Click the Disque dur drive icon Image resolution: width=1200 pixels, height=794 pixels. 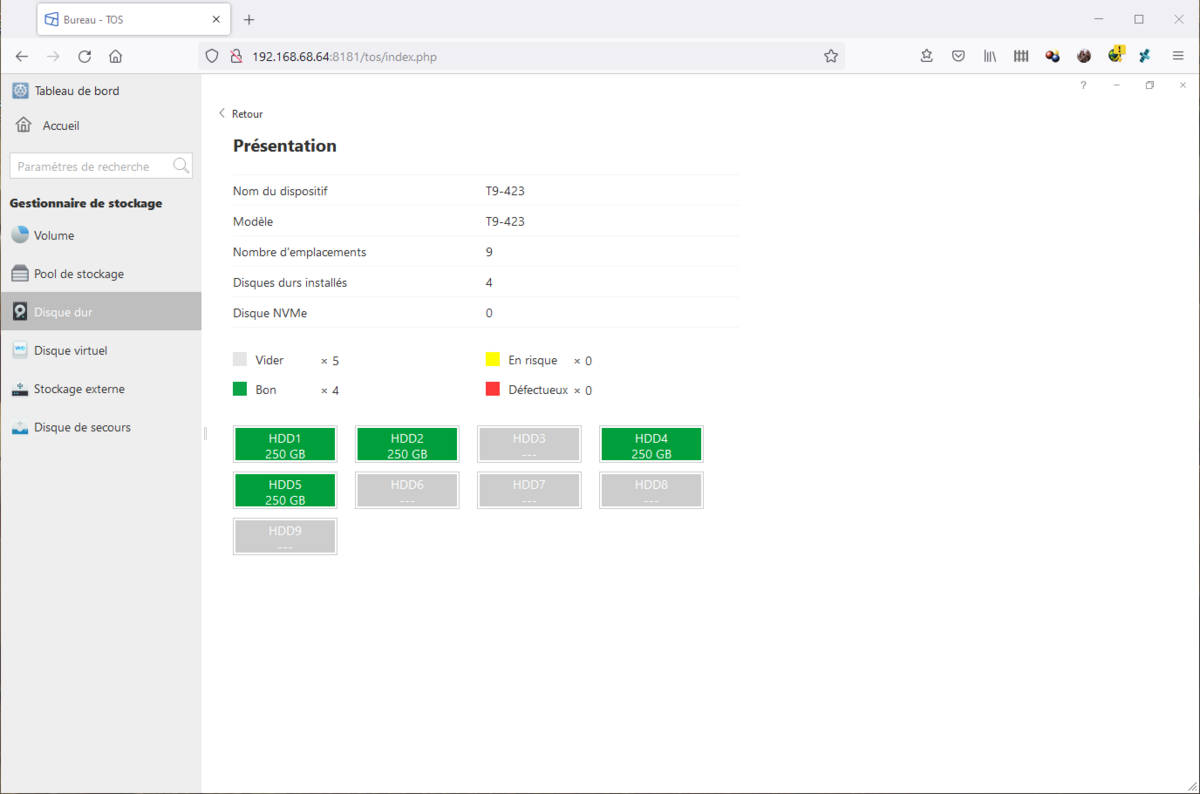click(20, 312)
